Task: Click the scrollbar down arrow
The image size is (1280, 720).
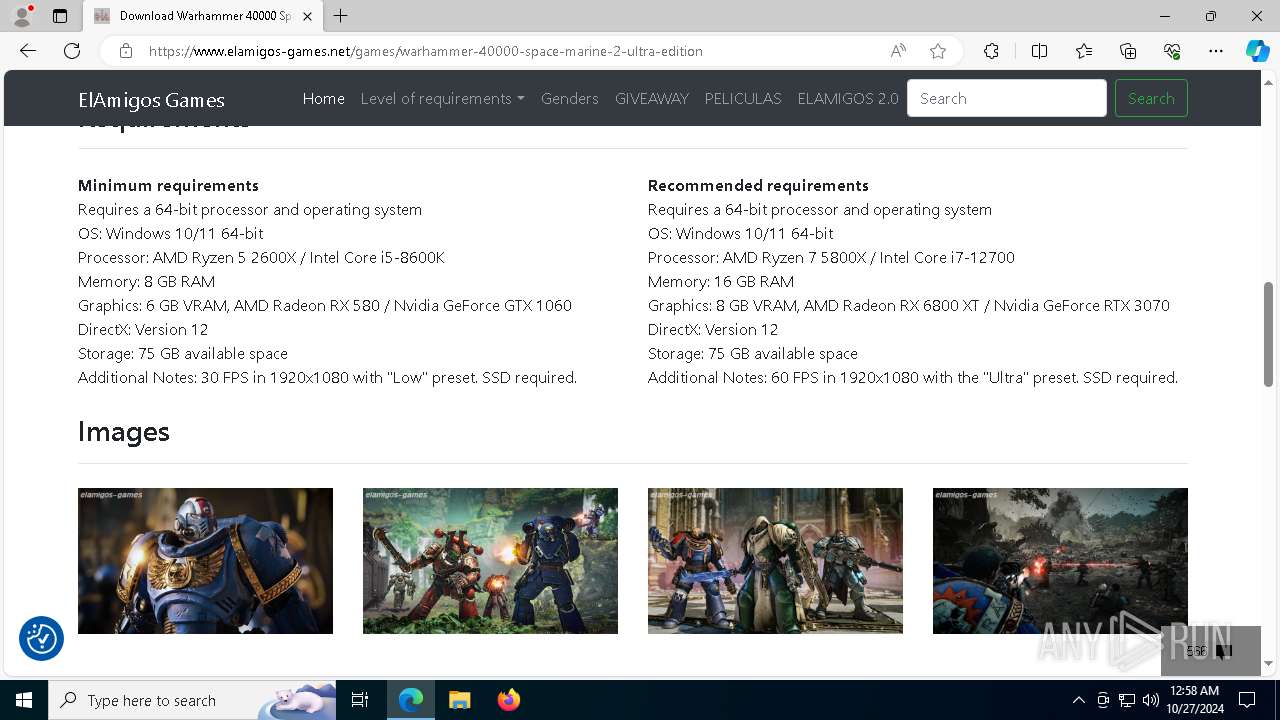Action: (x=1268, y=663)
